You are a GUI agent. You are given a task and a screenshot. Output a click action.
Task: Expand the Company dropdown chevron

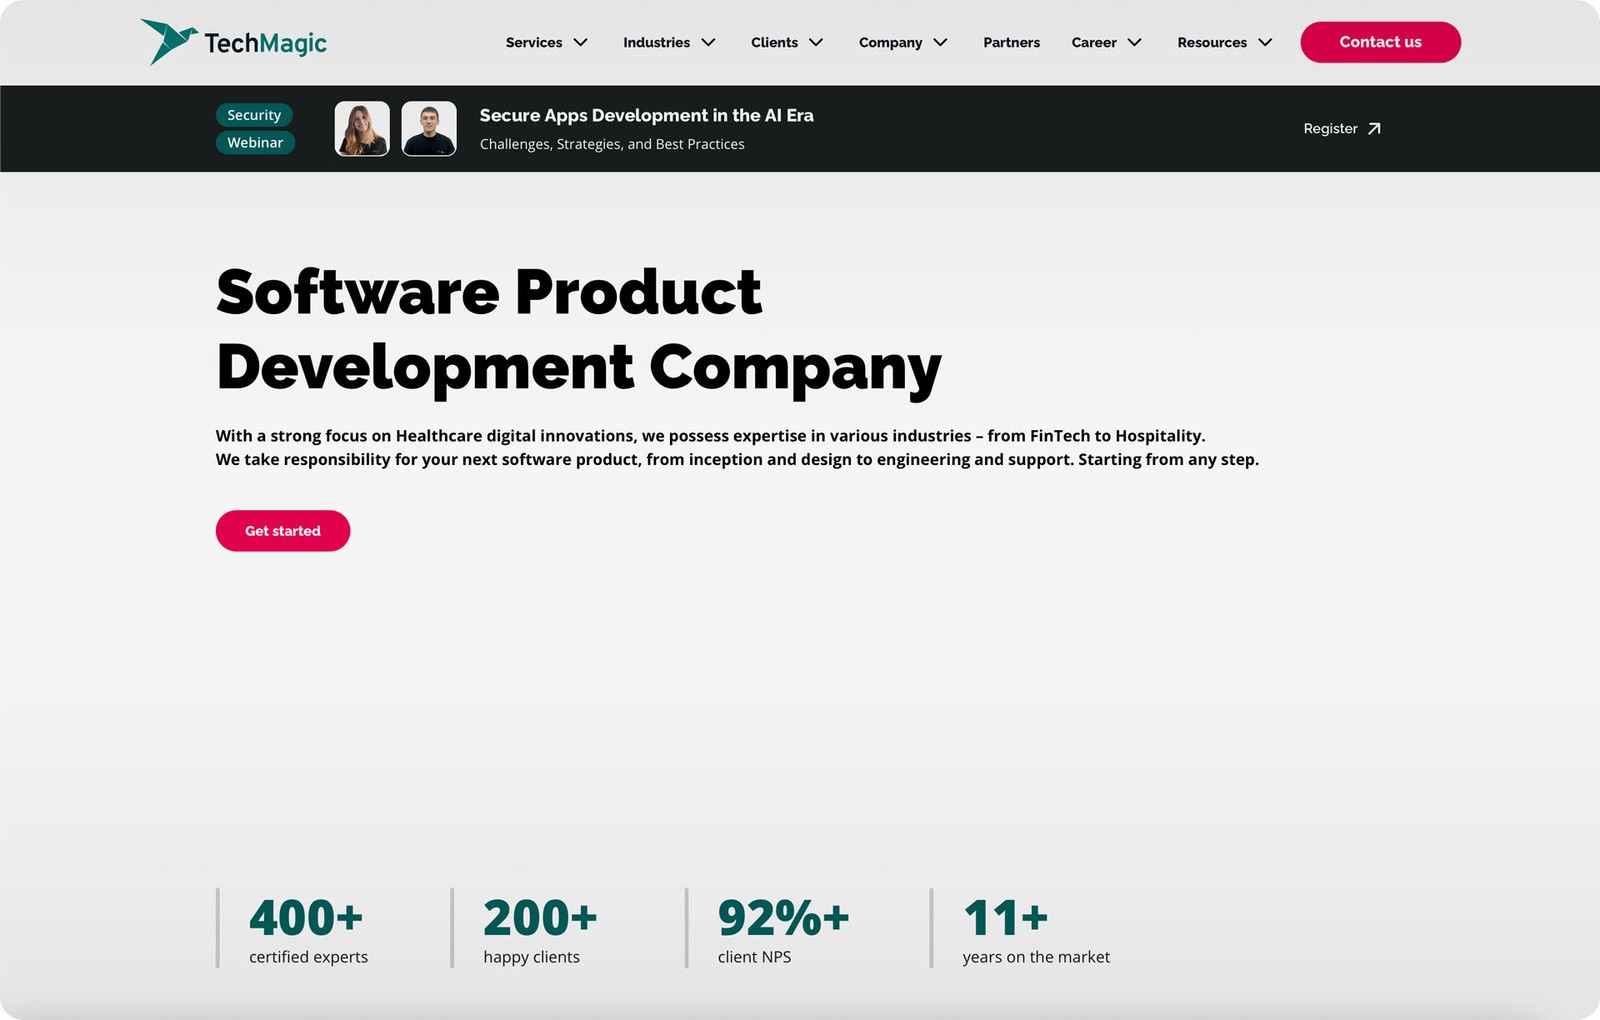point(940,43)
